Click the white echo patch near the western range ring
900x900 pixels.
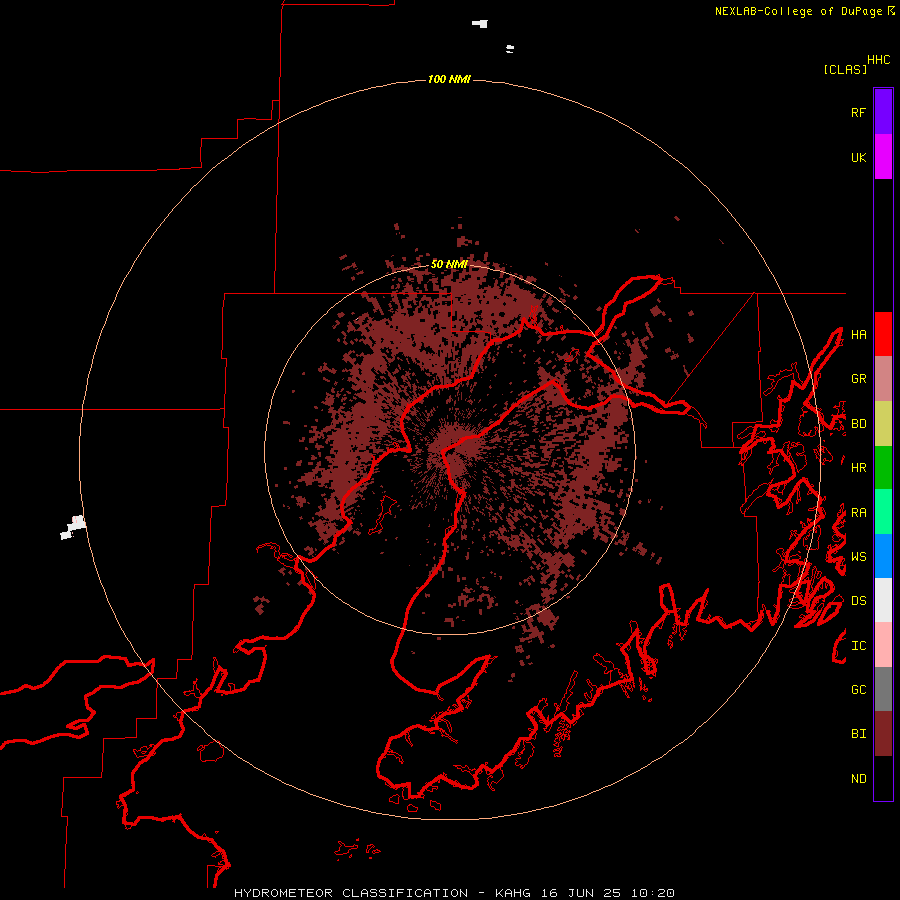(73, 527)
